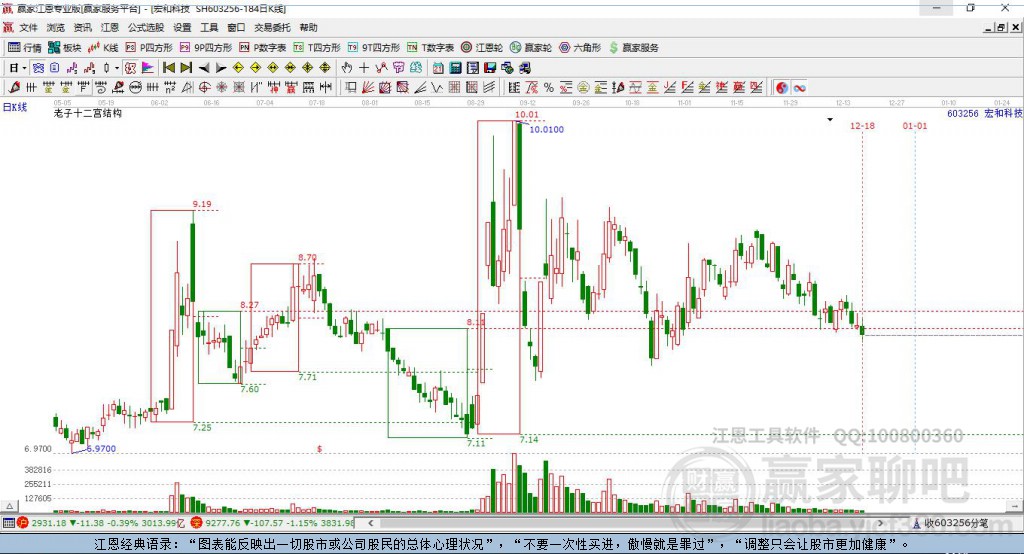The width and height of the screenshot is (1024, 554).
Task: Open the T四方形 tool
Action: point(317,48)
